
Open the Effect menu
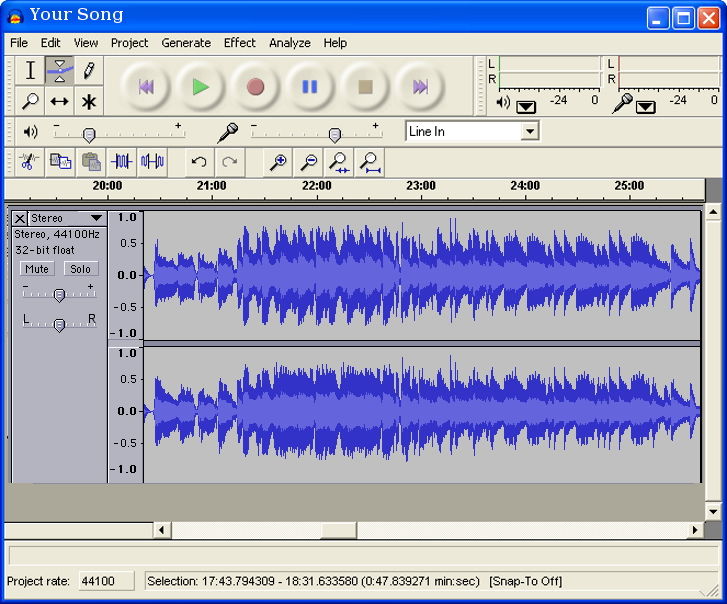[x=240, y=43]
